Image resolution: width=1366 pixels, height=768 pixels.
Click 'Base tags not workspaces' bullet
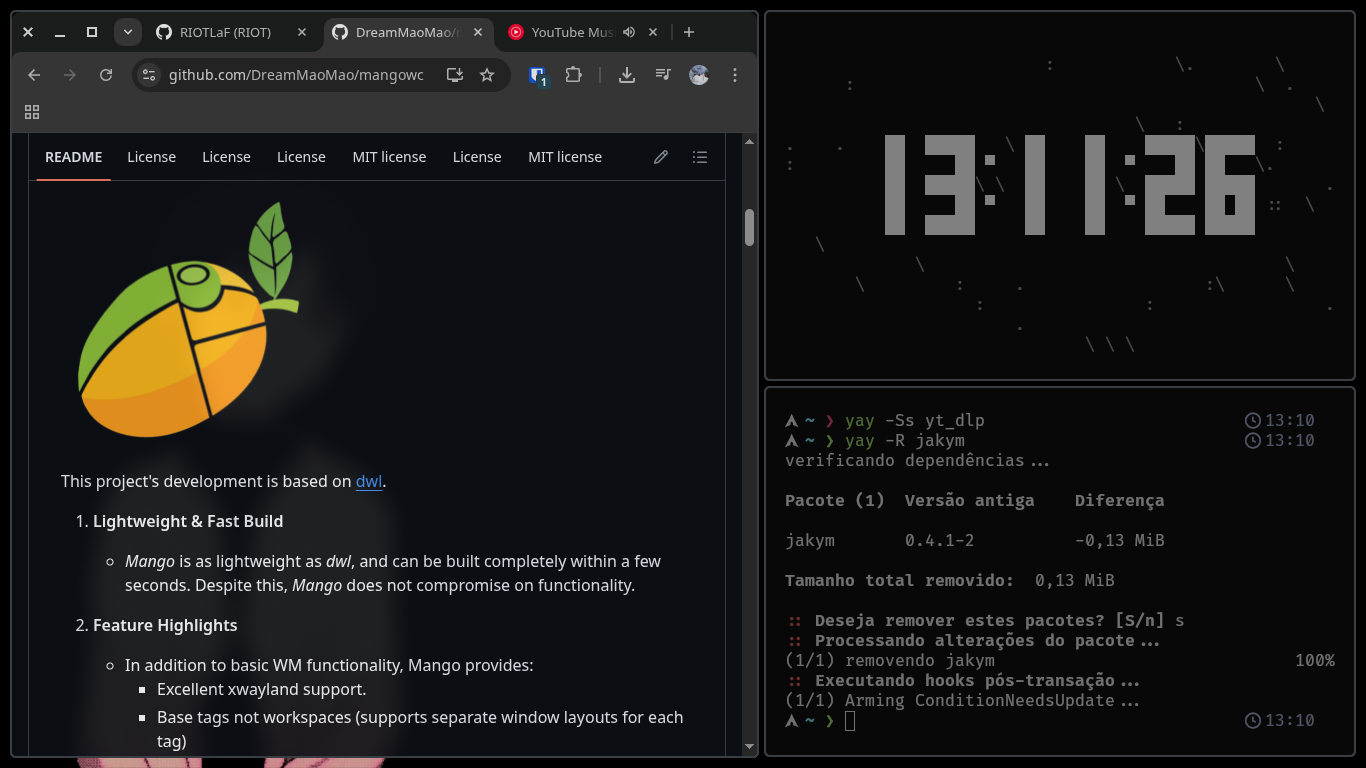click(420, 729)
